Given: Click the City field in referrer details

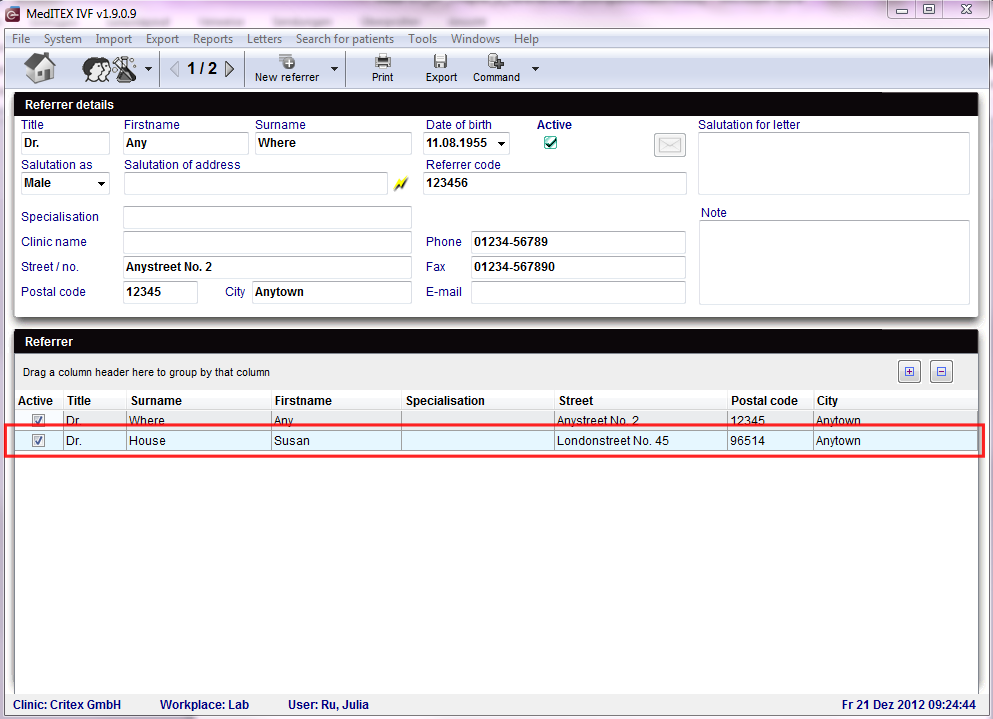Looking at the screenshot, I should click(332, 292).
